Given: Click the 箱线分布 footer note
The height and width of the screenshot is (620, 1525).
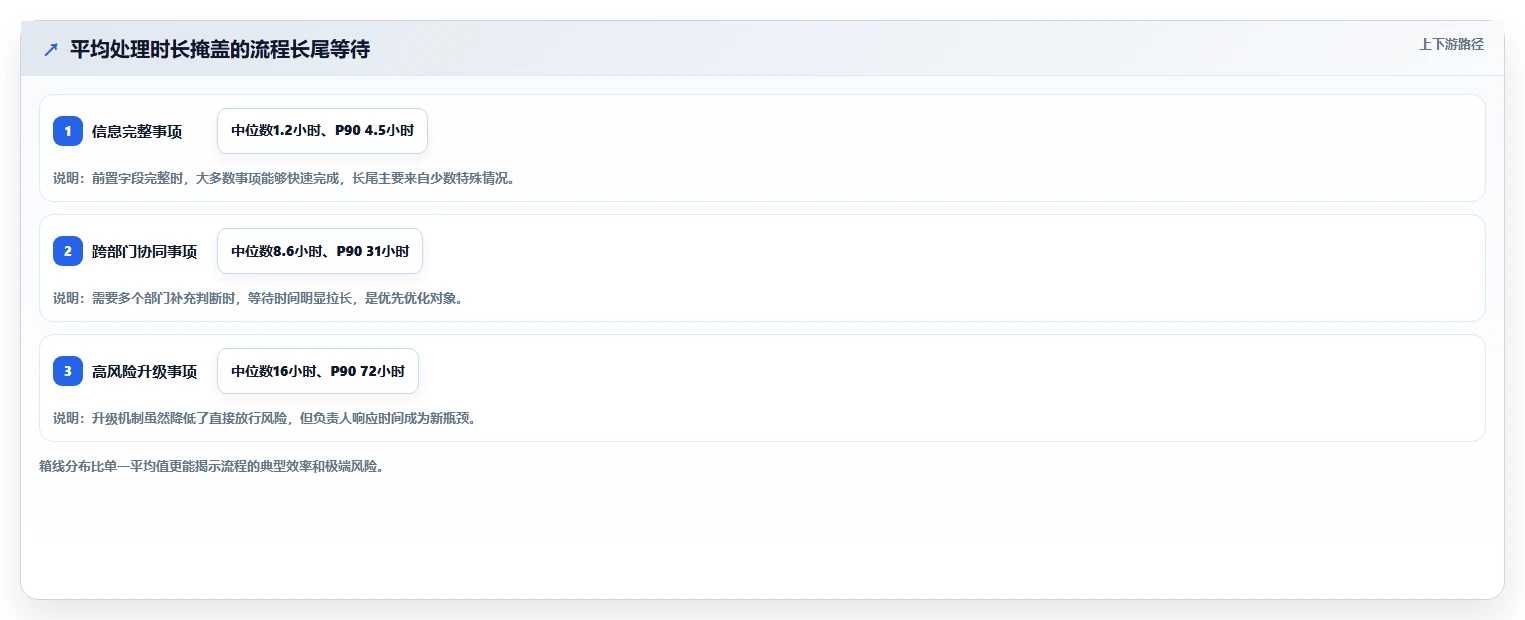Looking at the screenshot, I should (211, 467).
